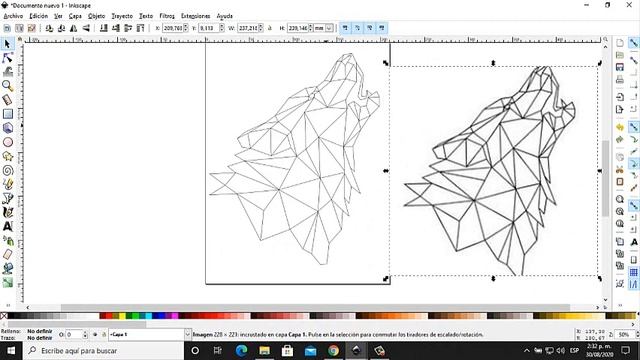Select the Gradient tool
This screenshot has height=360, width=640.
[x=7, y=282]
